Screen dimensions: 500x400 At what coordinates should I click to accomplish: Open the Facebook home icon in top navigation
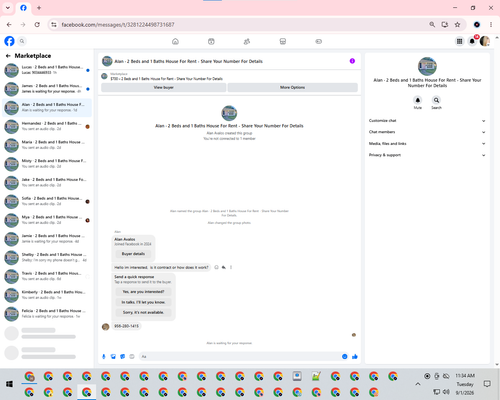pyautogui.click(x=175, y=41)
